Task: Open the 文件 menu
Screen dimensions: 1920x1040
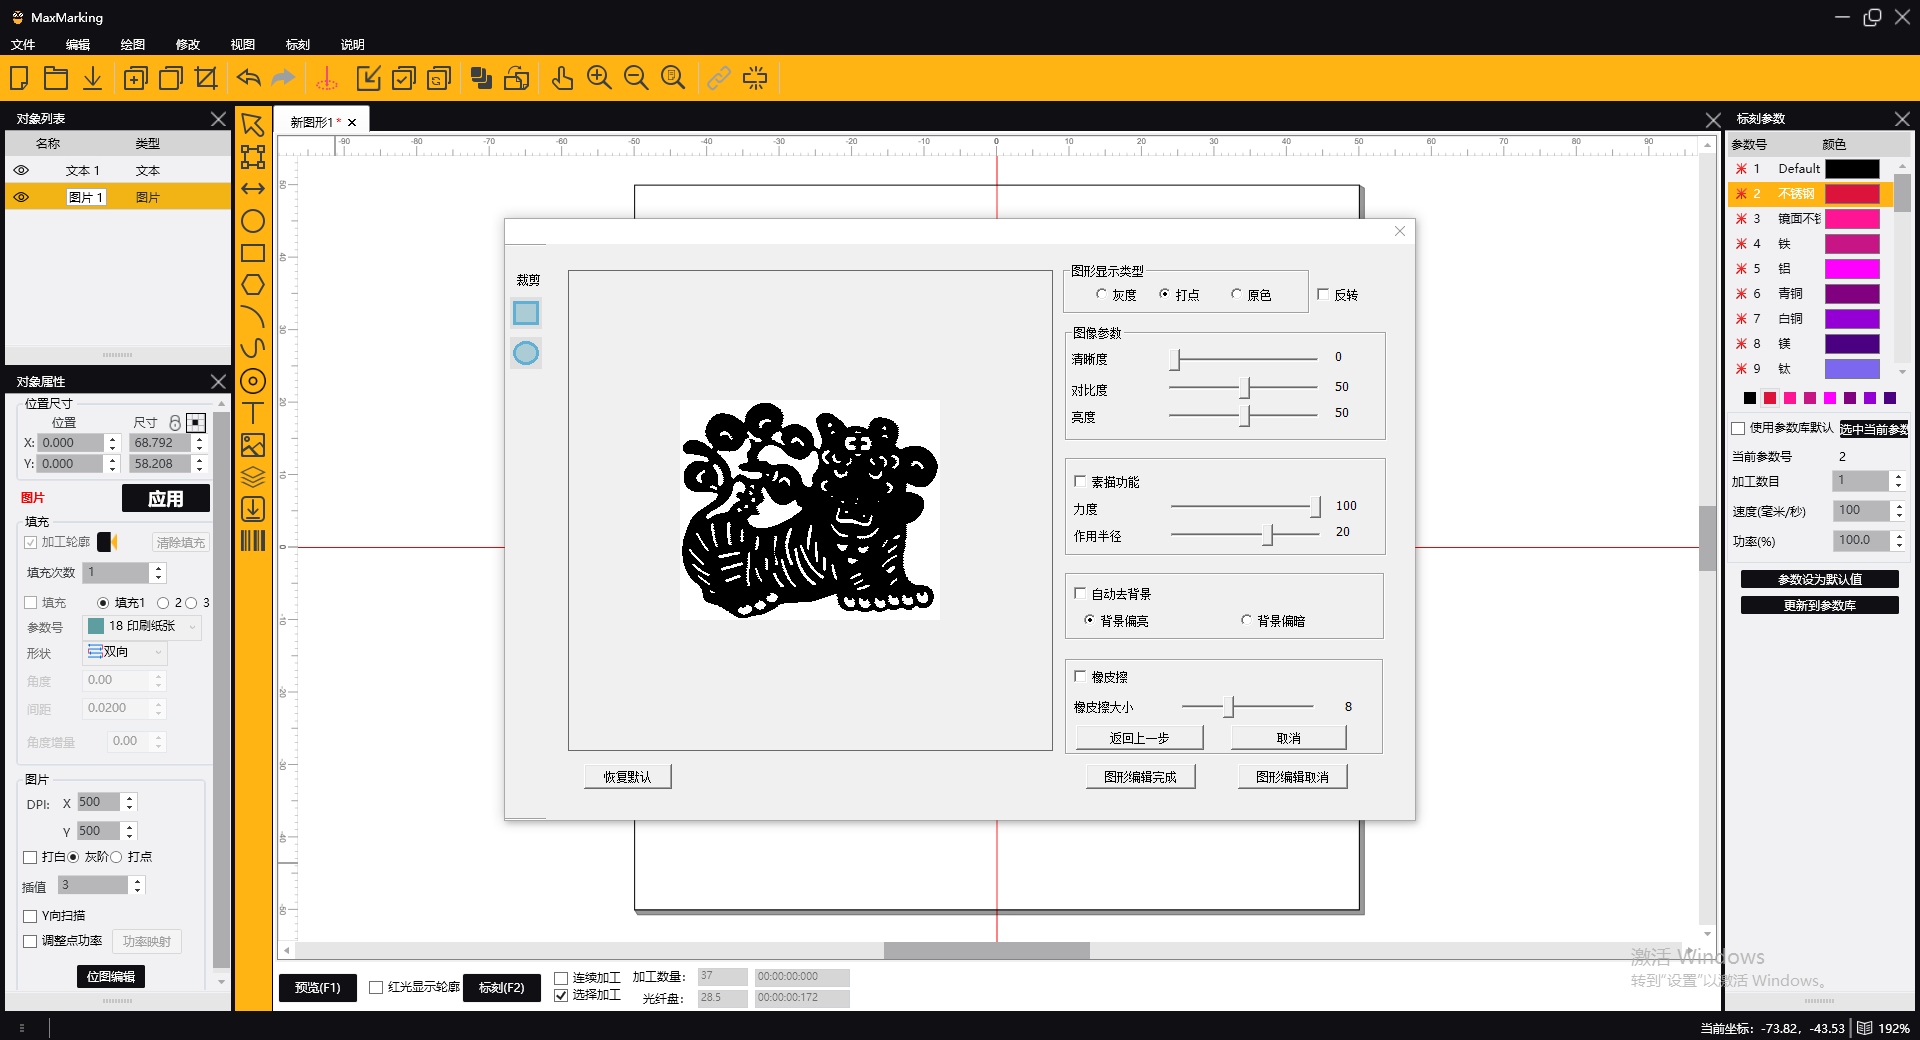Action: click(x=23, y=45)
